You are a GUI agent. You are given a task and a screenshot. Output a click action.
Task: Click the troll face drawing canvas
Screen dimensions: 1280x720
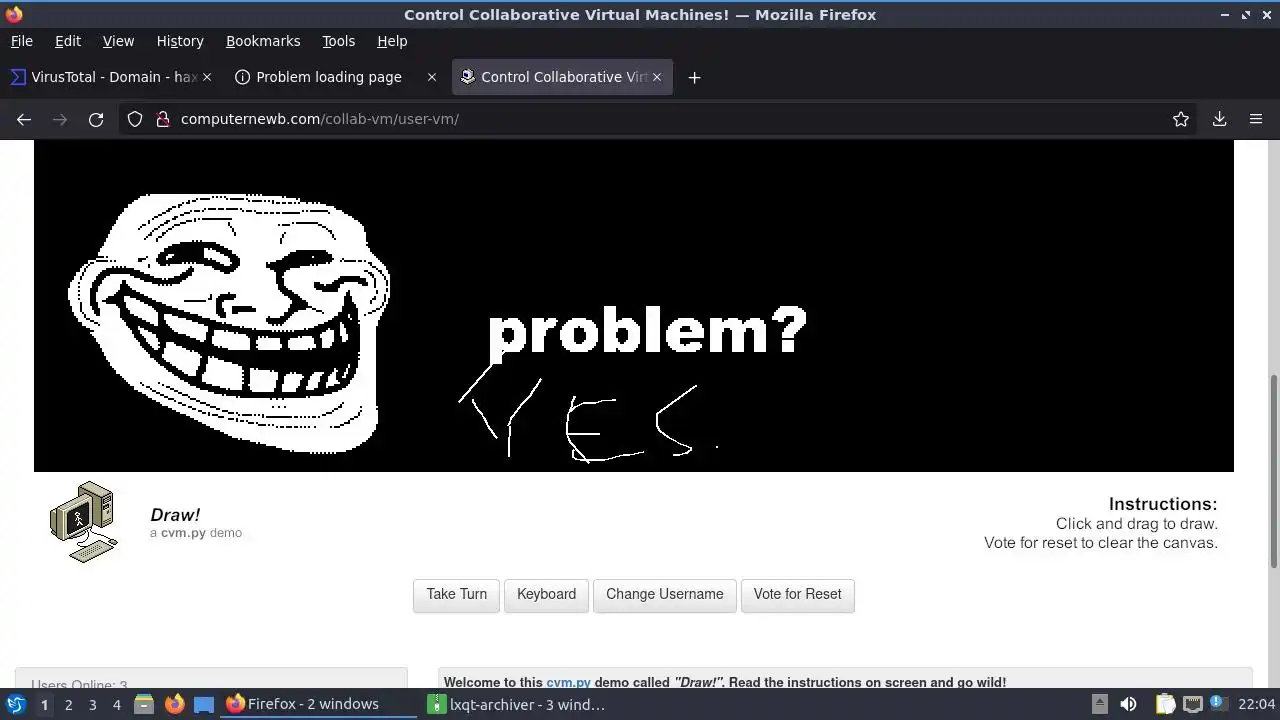click(x=634, y=305)
